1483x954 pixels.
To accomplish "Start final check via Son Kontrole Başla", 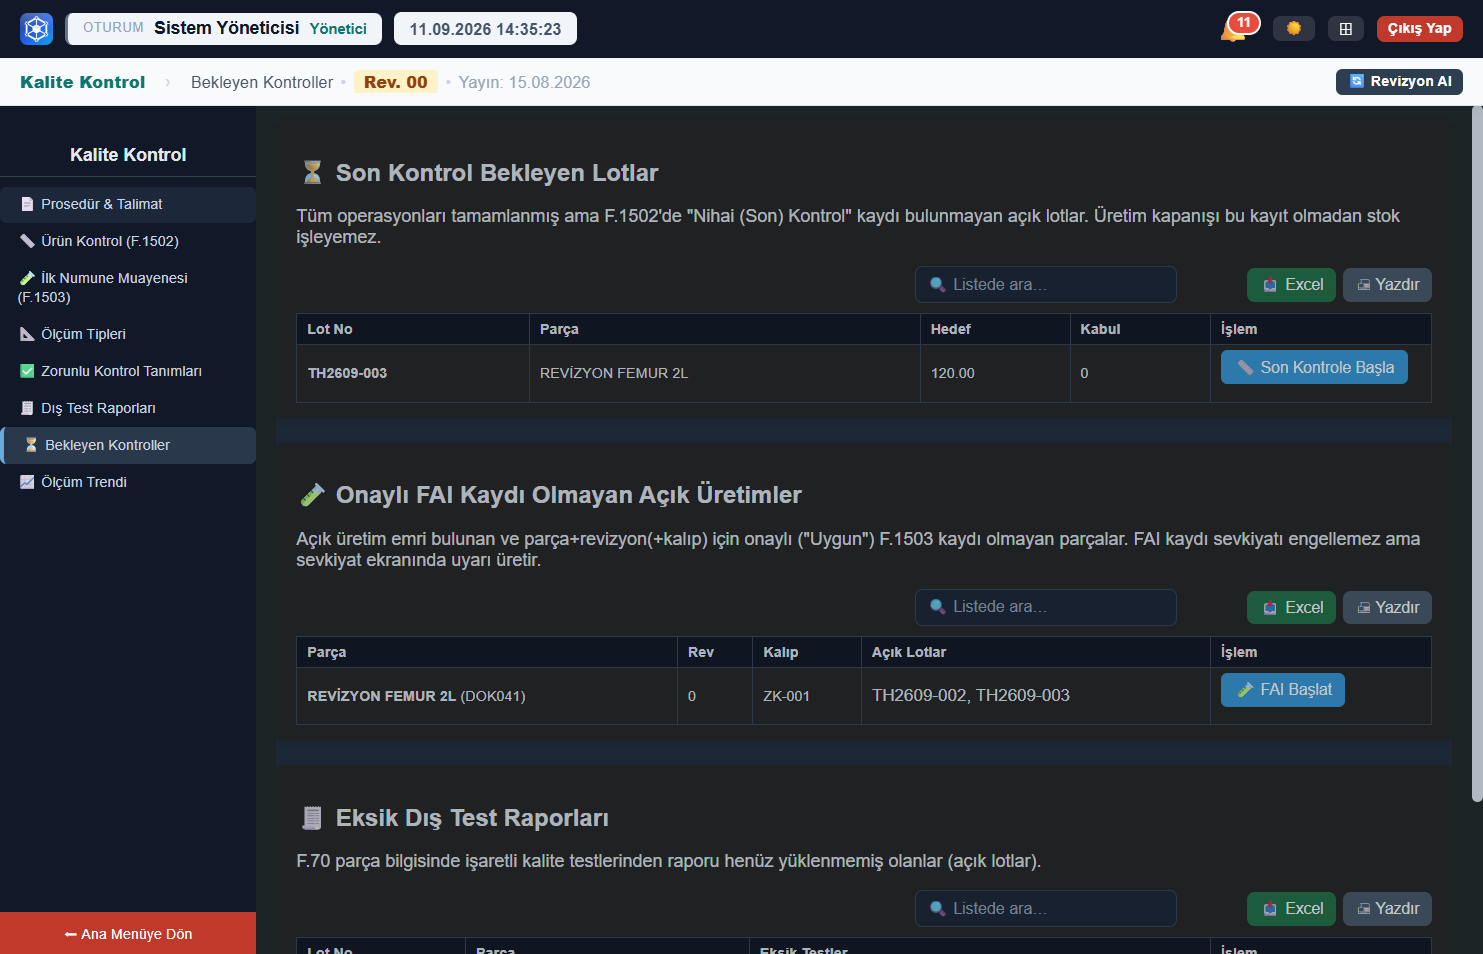I will pos(1314,367).
